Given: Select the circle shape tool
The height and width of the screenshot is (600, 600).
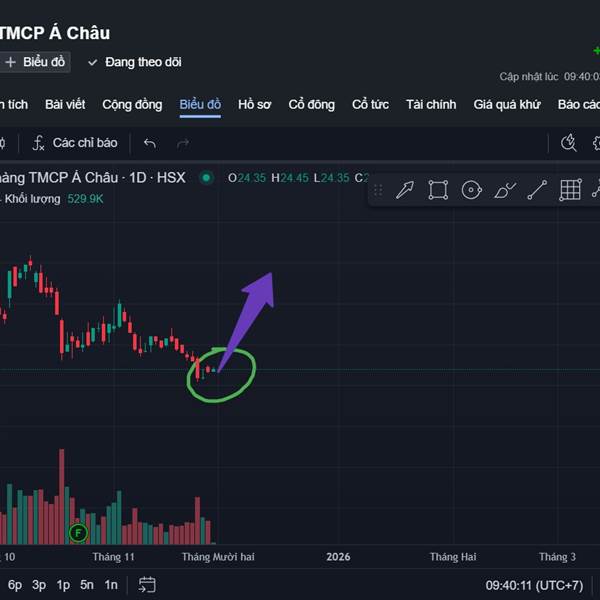Looking at the screenshot, I should [471, 190].
